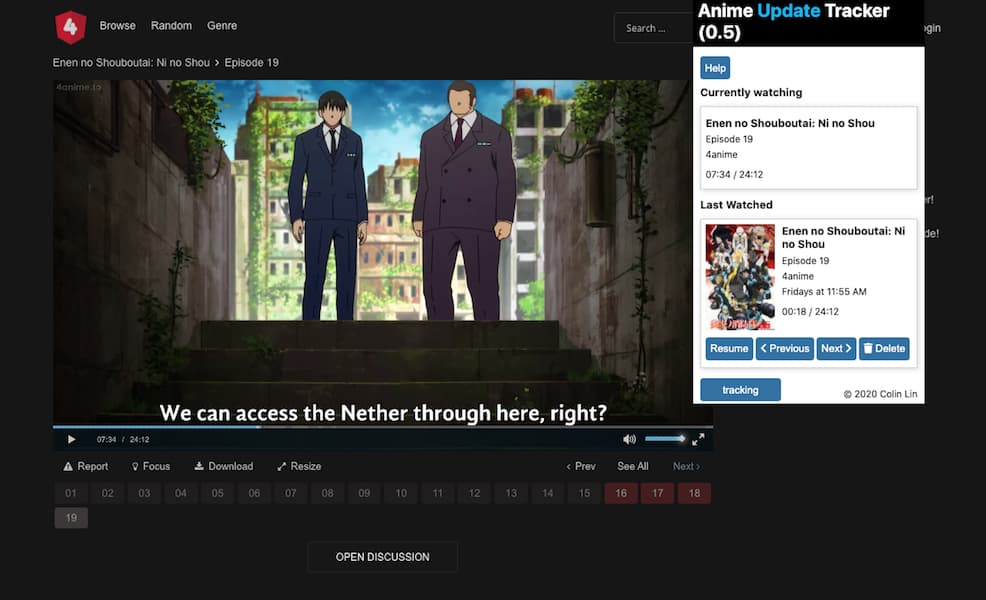Open the Browse menu

pyautogui.click(x=118, y=26)
